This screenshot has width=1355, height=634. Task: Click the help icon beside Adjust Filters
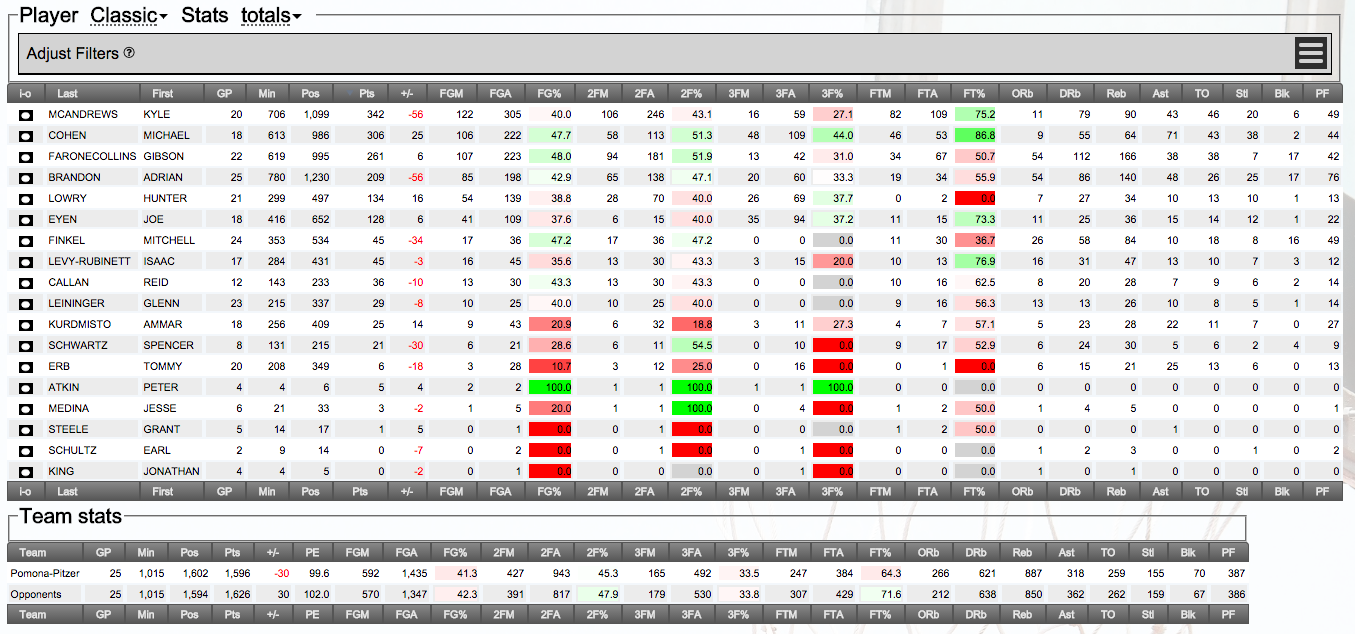tap(129, 53)
